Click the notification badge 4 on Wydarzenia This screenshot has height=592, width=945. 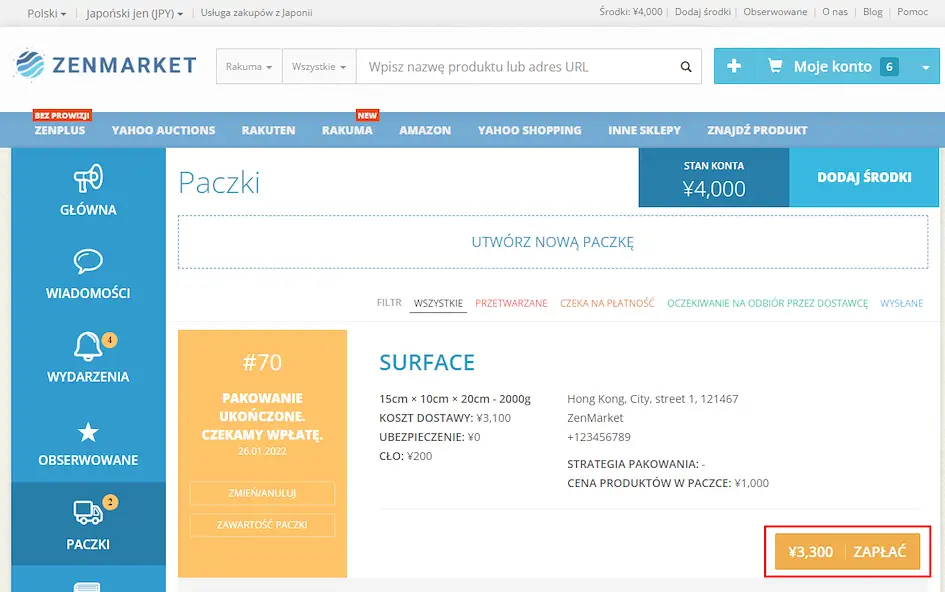109,339
